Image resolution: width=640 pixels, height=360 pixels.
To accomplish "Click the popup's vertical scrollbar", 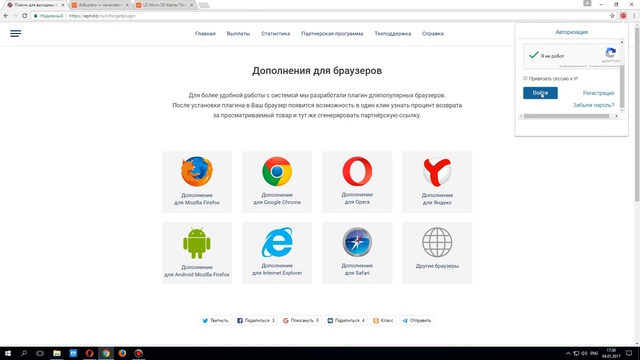I will [x=622, y=86].
